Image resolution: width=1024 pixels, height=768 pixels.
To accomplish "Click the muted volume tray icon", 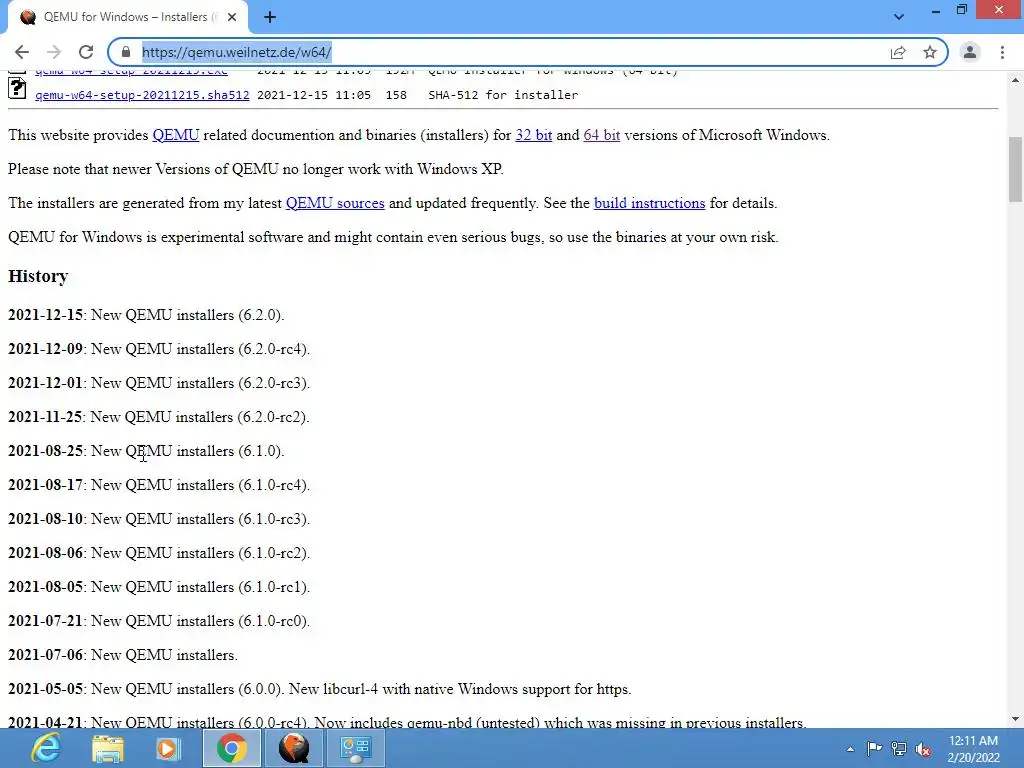I will pos(923,749).
